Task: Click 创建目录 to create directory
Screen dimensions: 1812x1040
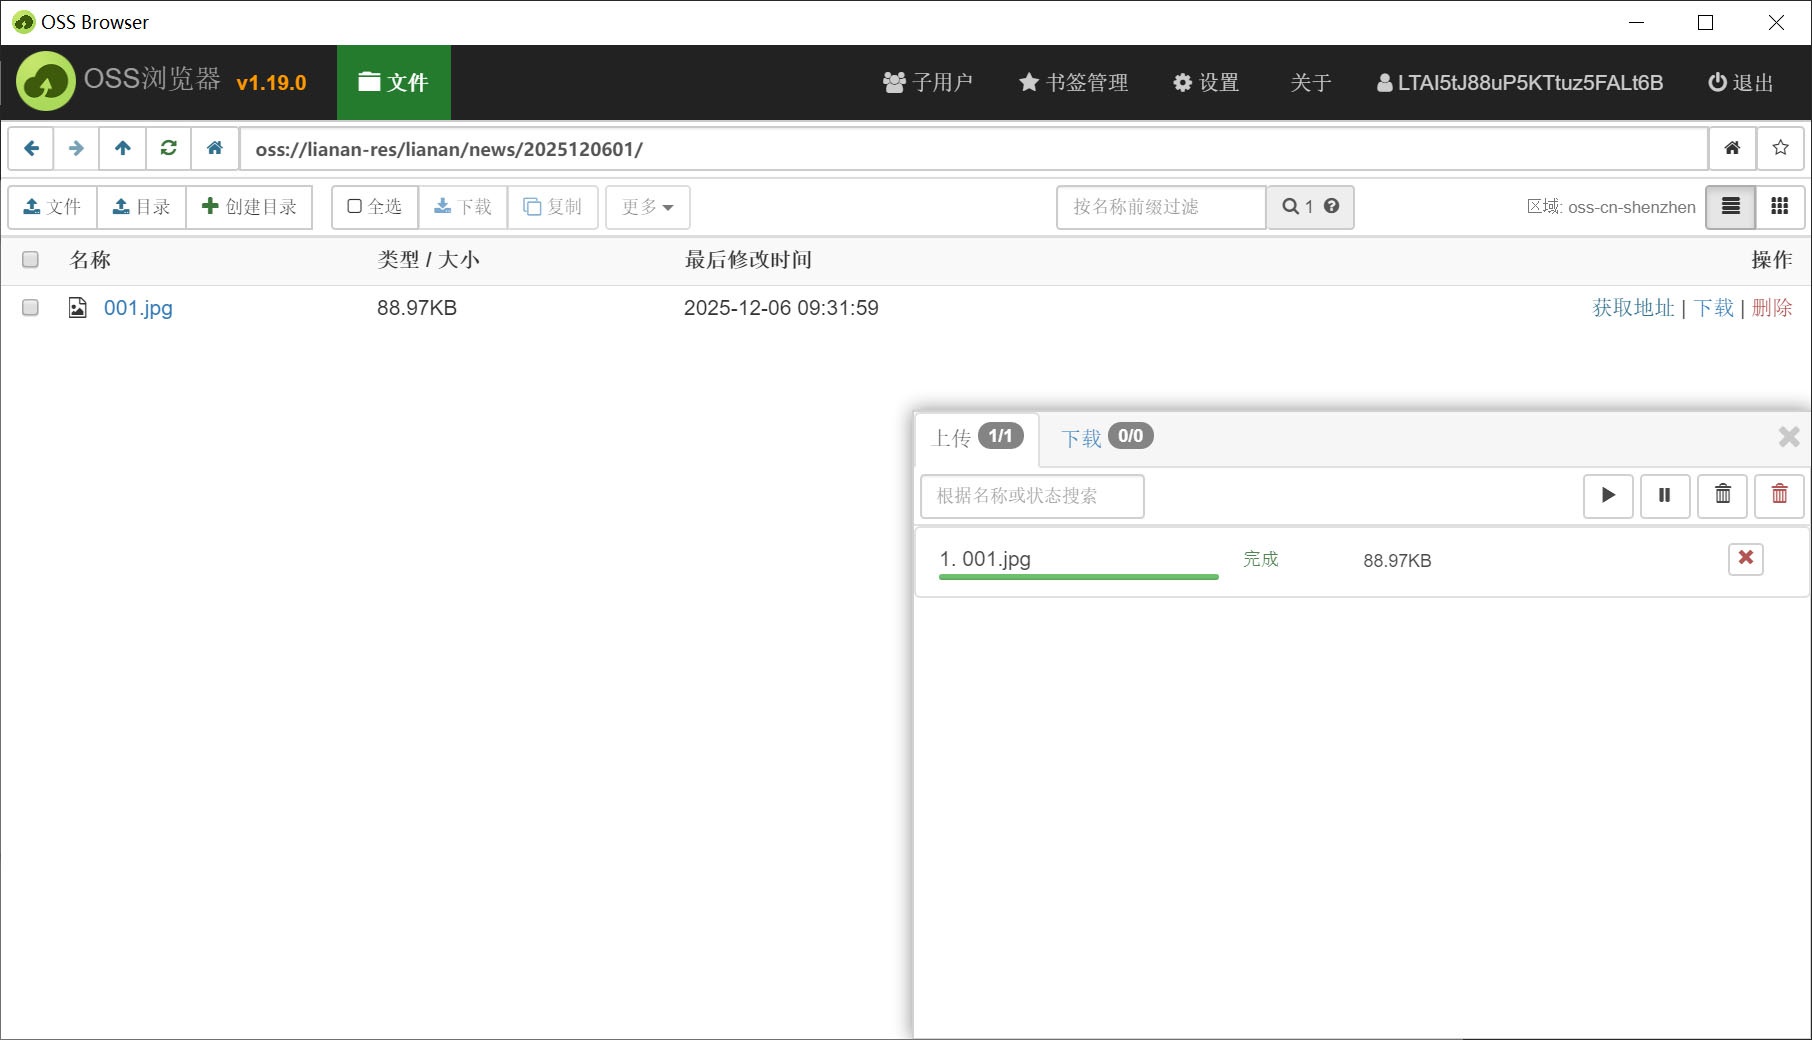Action: pos(249,207)
